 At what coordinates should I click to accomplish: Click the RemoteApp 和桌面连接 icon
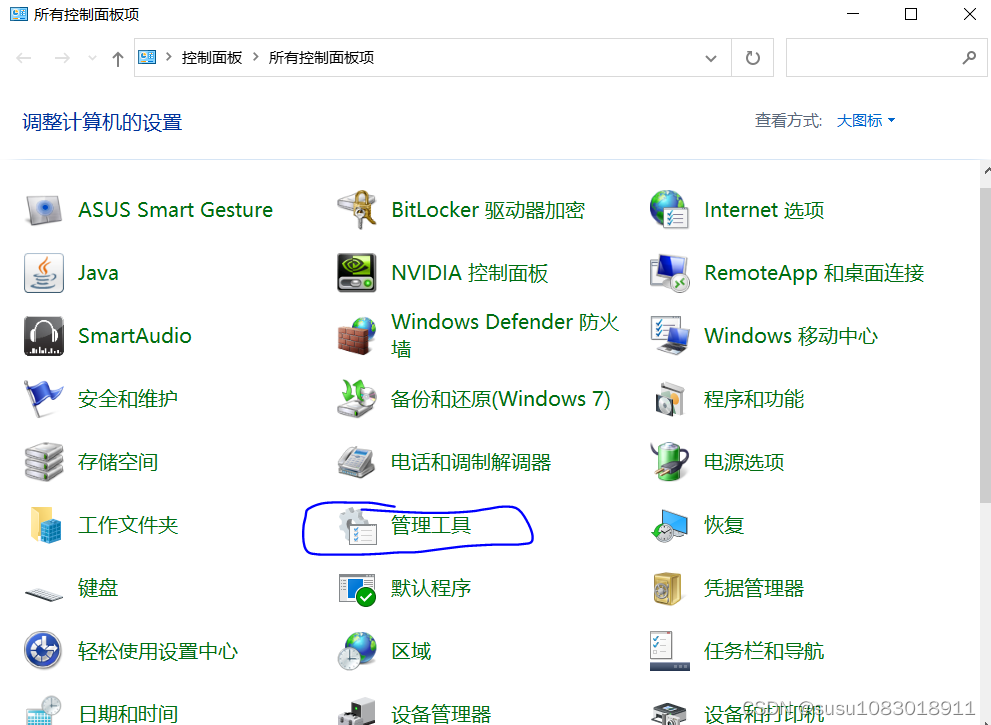tap(669, 273)
